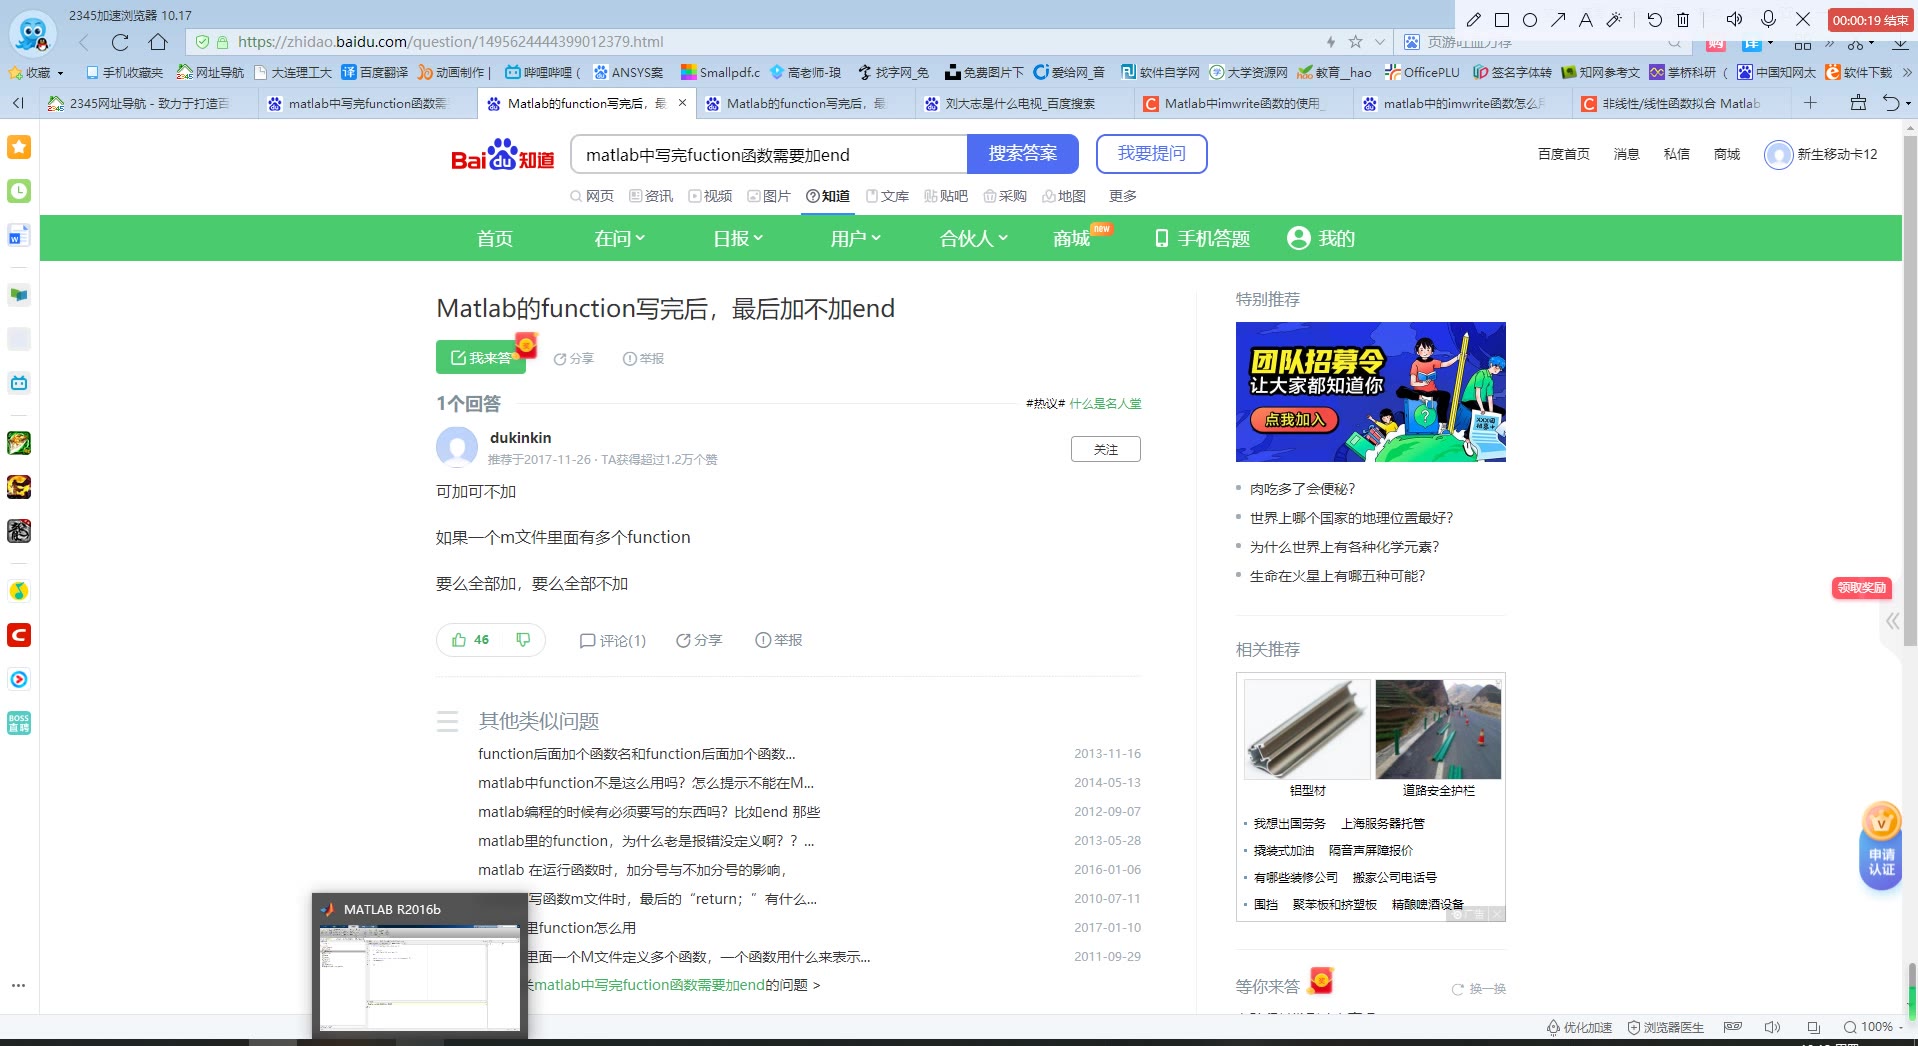Like the answer with thumbs-up 46
Image resolution: width=1918 pixels, height=1046 pixels.
point(470,640)
